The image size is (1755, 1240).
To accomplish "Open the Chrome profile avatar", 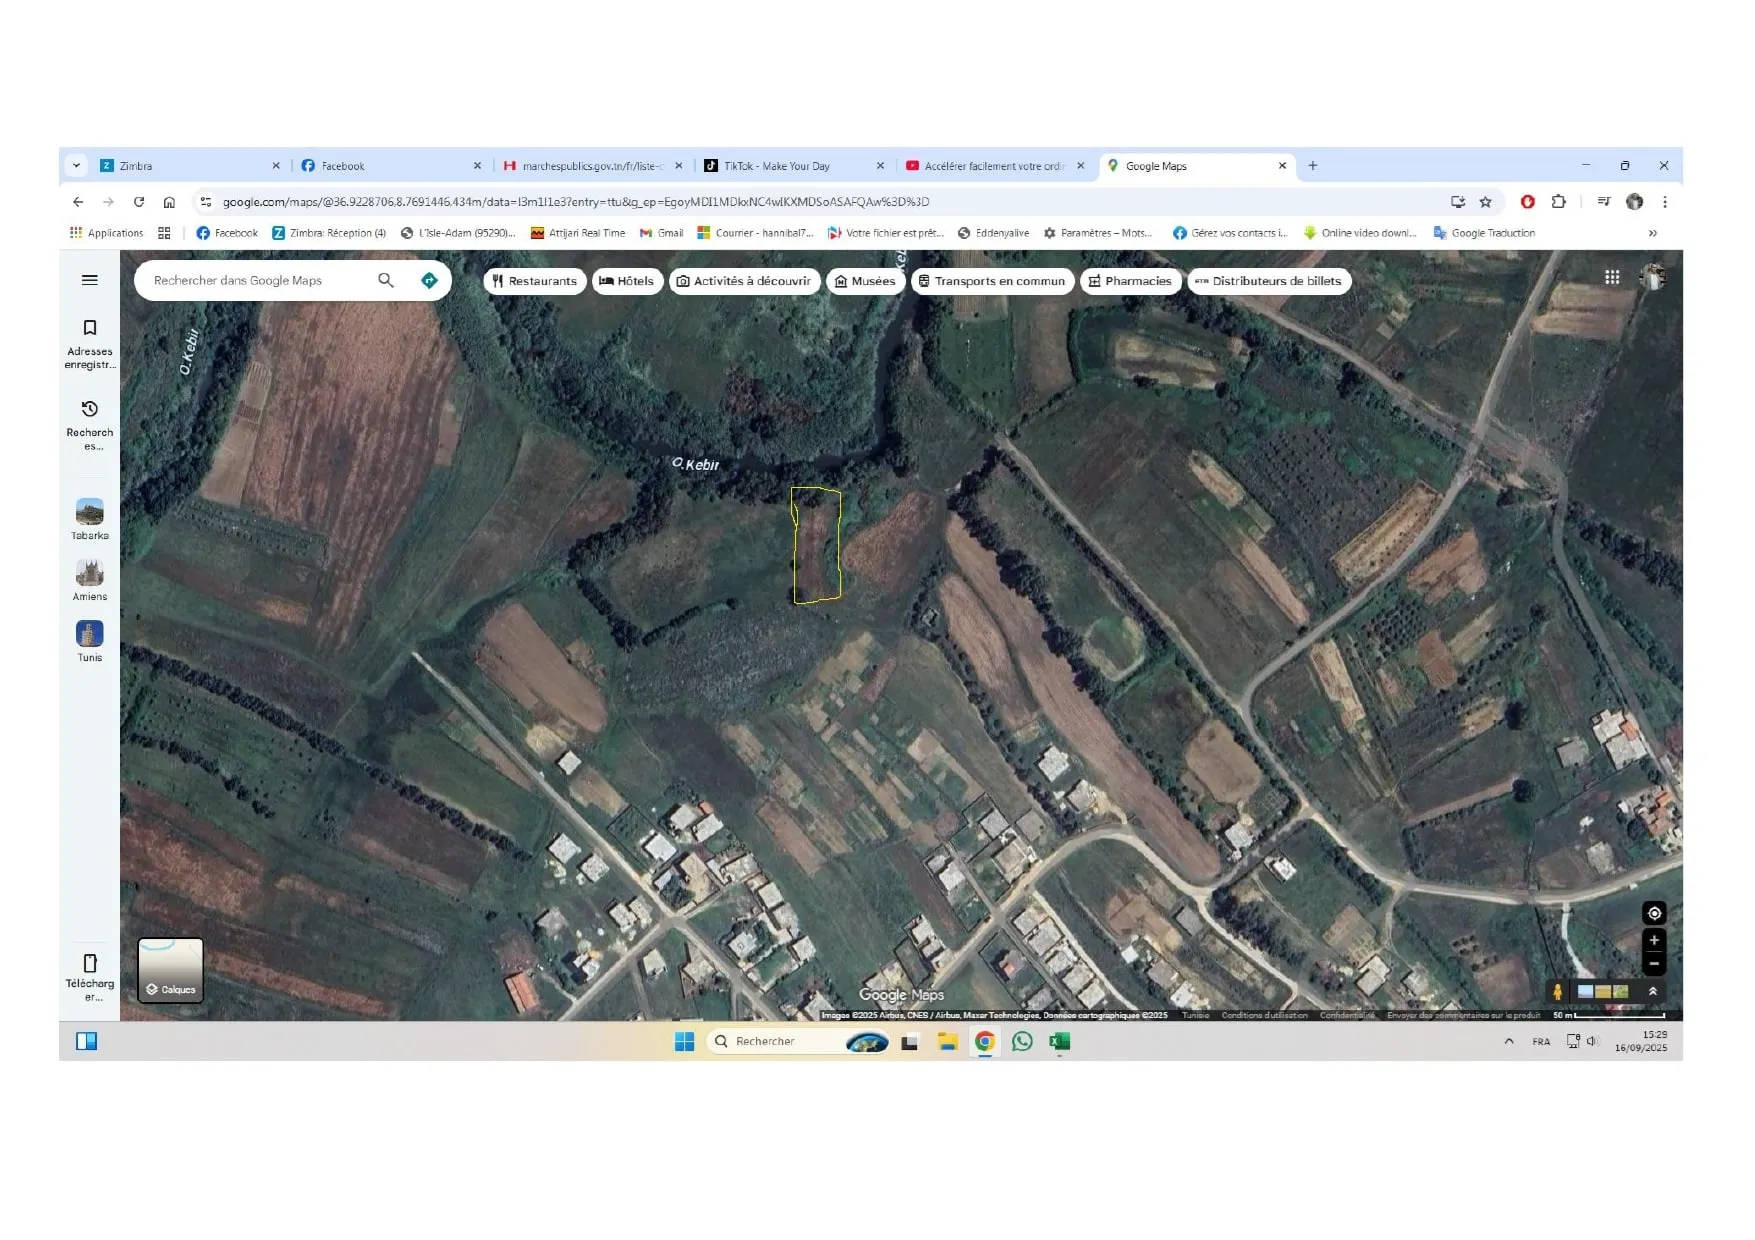I will (x=1635, y=202).
